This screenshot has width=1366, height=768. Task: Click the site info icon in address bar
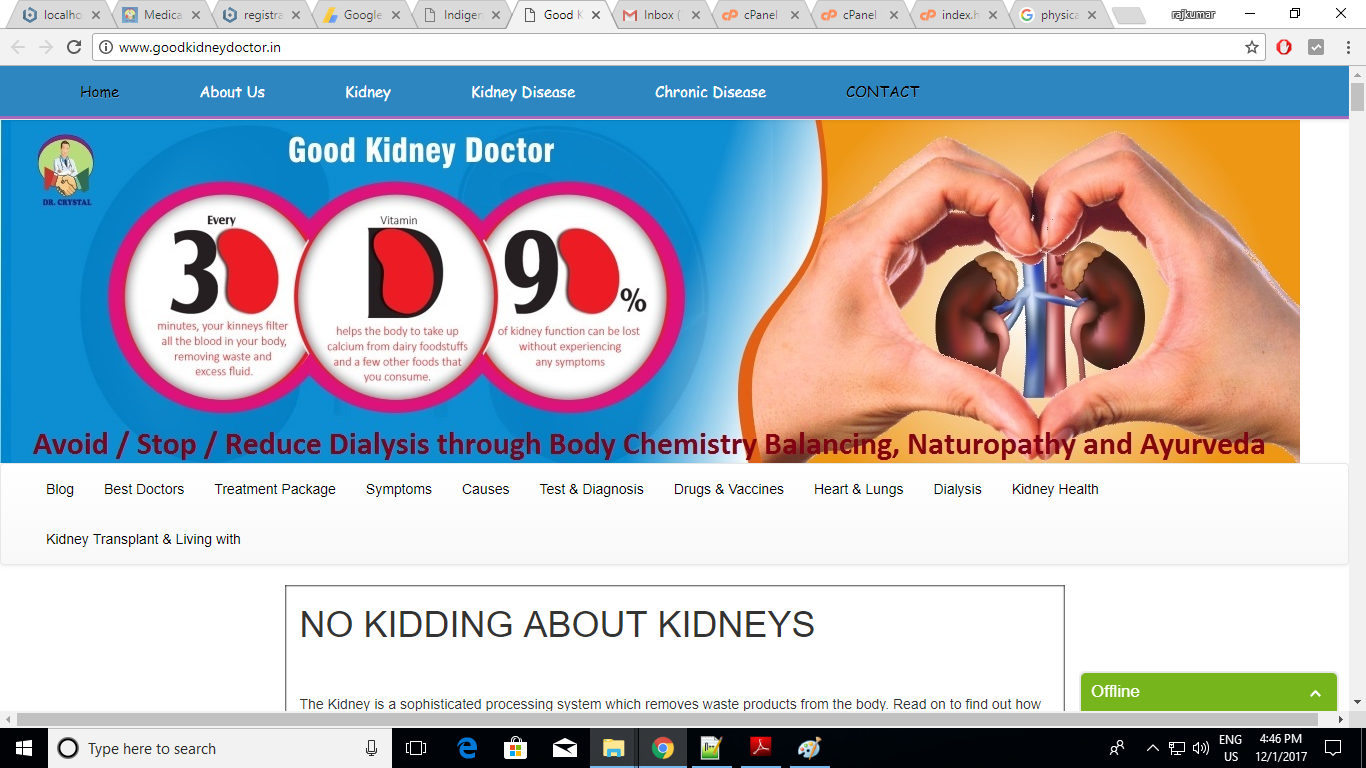tap(107, 46)
